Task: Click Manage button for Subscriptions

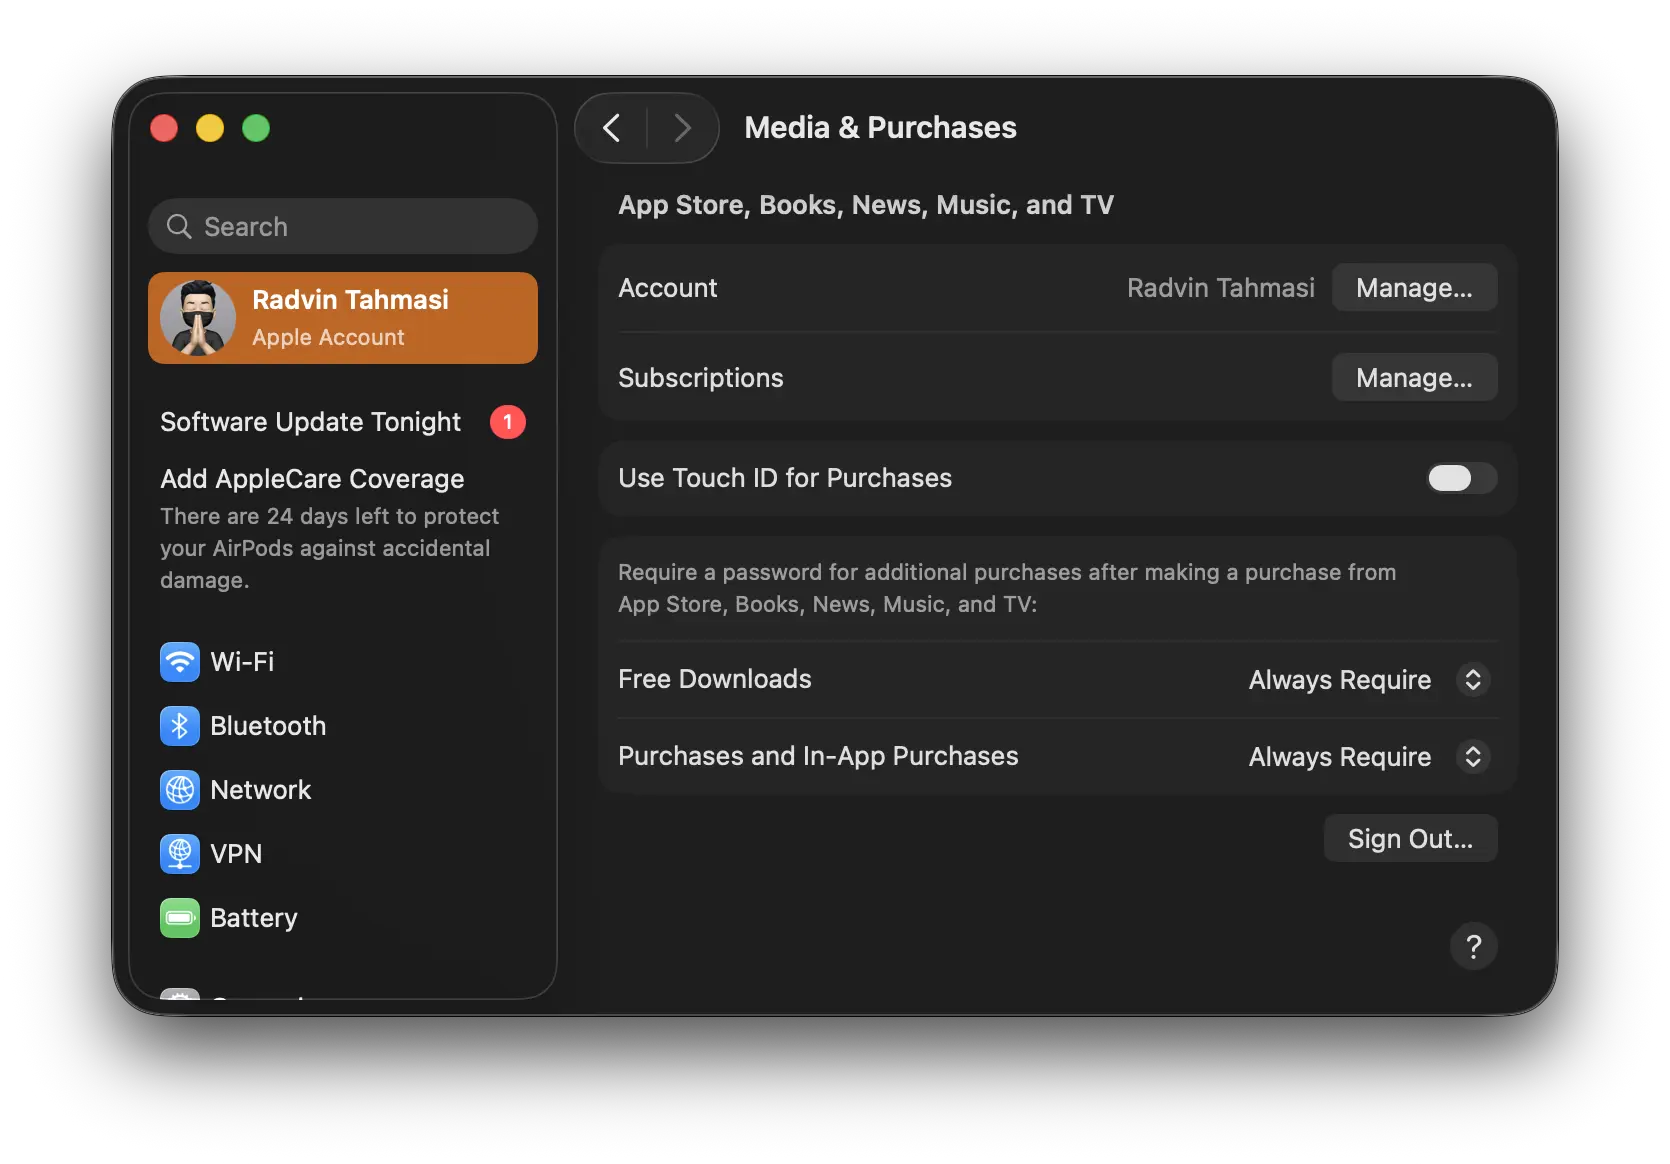Action: click(x=1414, y=378)
